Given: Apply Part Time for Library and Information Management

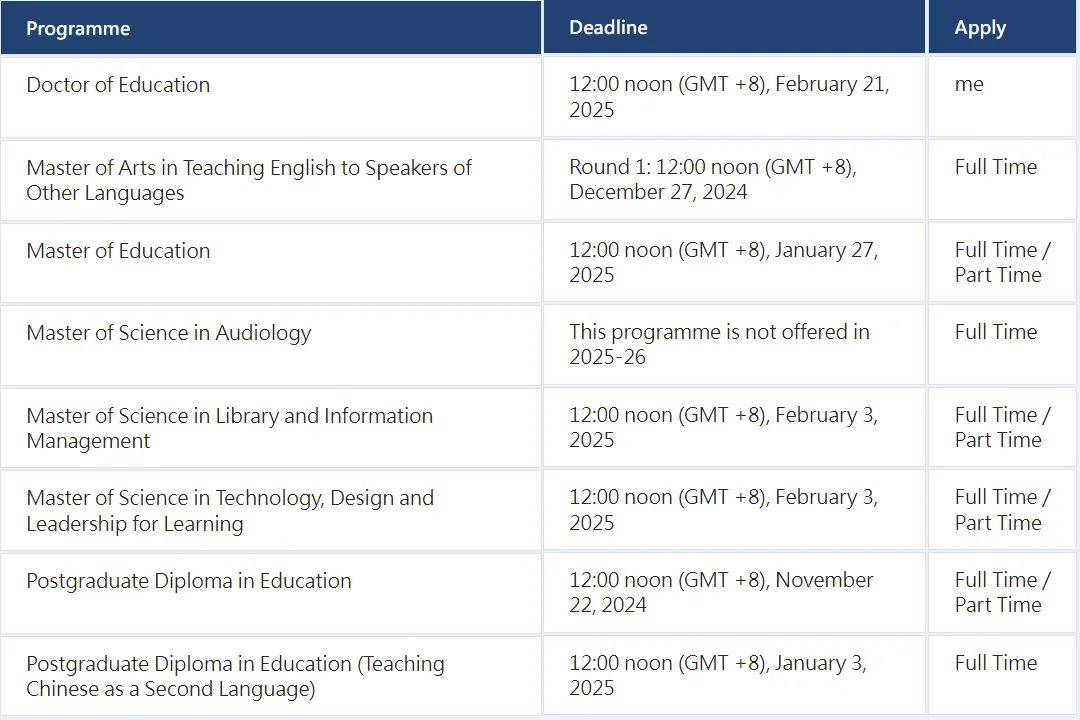Looking at the screenshot, I should click(997, 440).
